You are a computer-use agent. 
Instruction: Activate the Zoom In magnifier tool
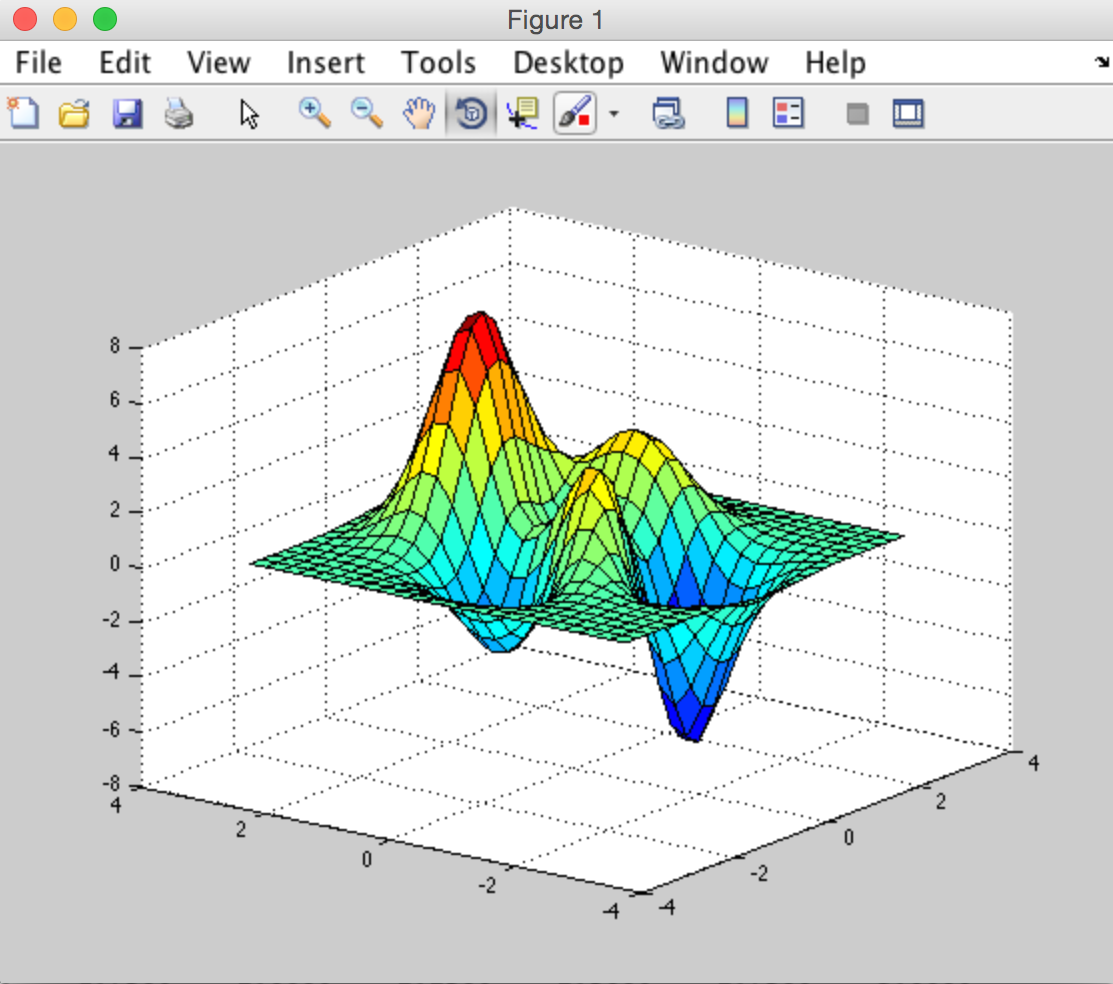point(314,114)
